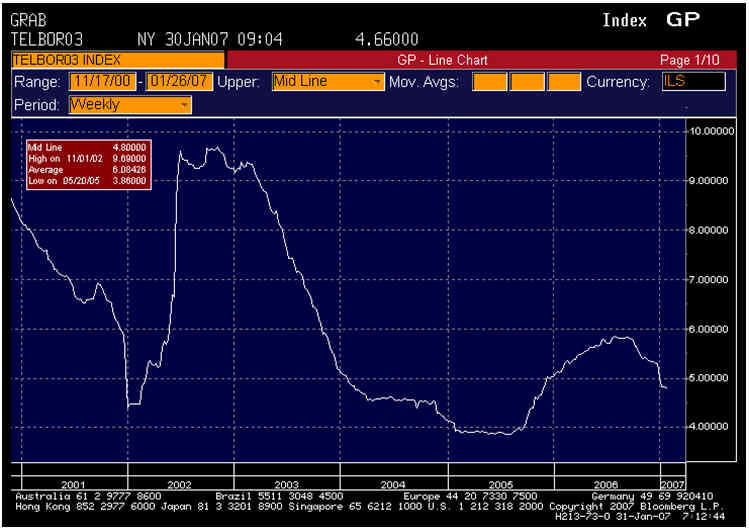Click the 2003 year label on axis

tap(287, 484)
